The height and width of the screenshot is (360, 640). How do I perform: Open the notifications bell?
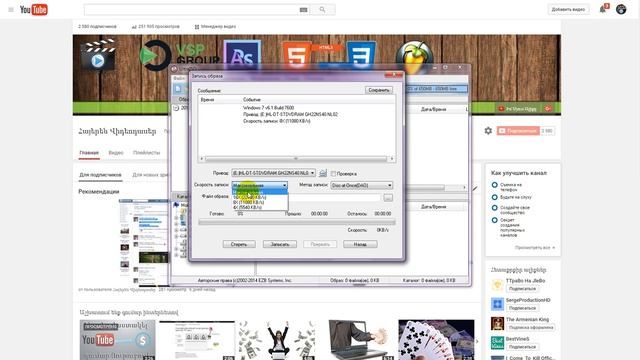[603, 9]
